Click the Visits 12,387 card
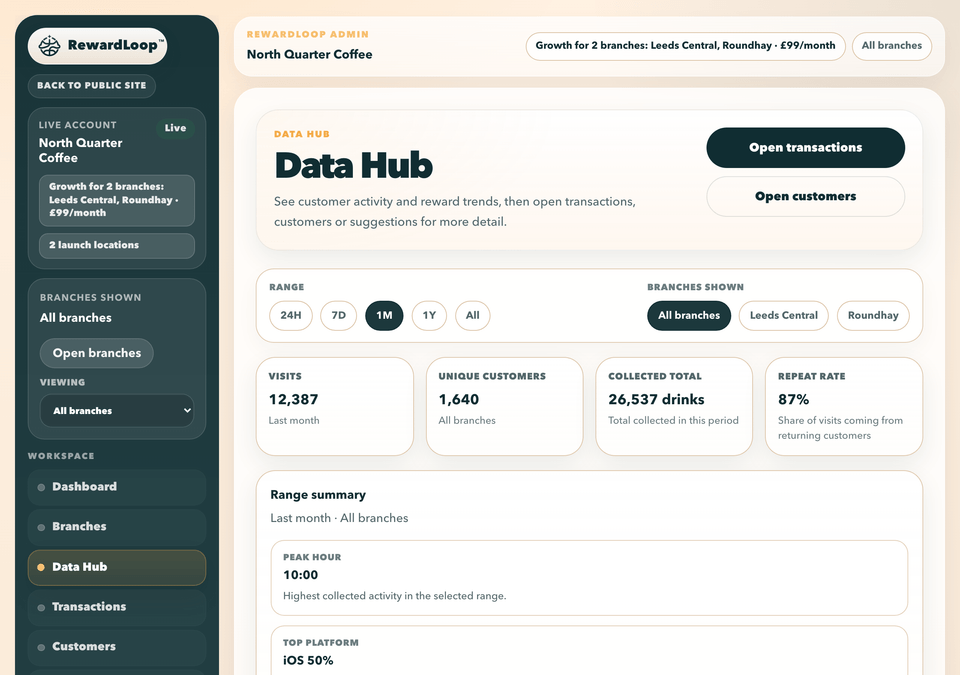Image resolution: width=960 pixels, height=675 pixels. [x=335, y=407]
